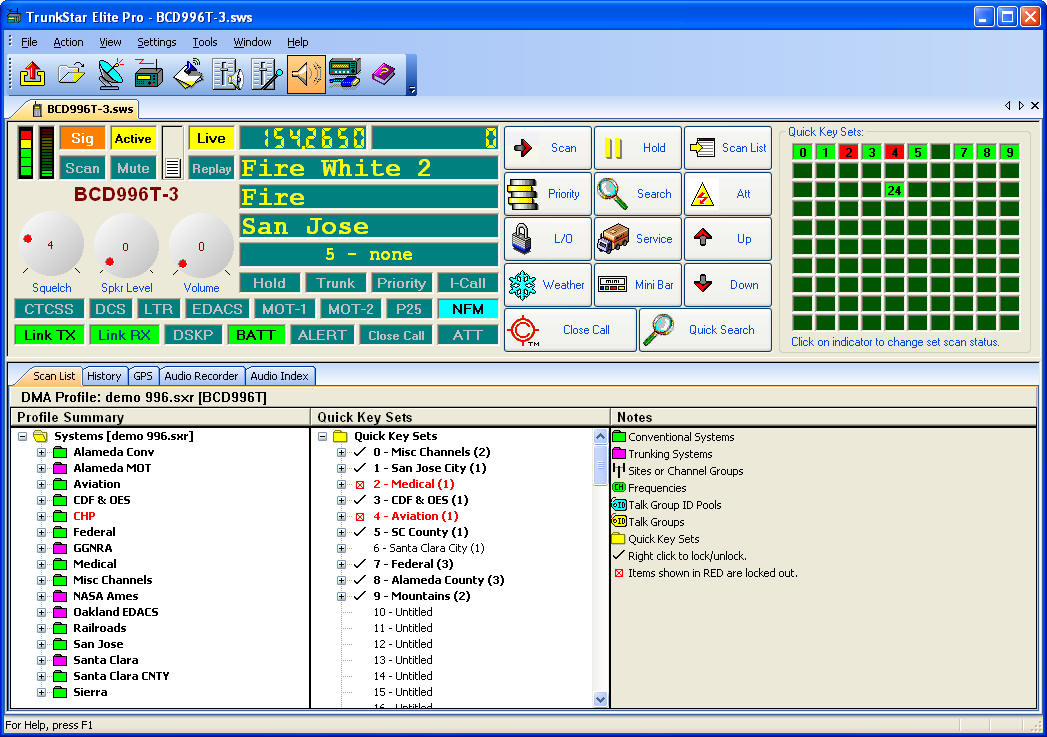The image size is (1047, 737).
Task: Expand the 5 - SC County (1) node
Action: point(341,532)
